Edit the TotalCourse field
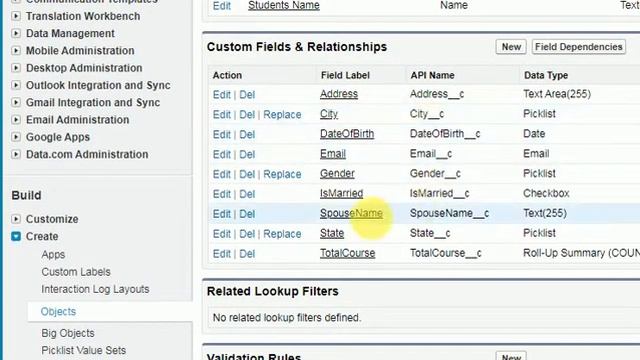This screenshot has width=640, height=360. pos(222,254)
